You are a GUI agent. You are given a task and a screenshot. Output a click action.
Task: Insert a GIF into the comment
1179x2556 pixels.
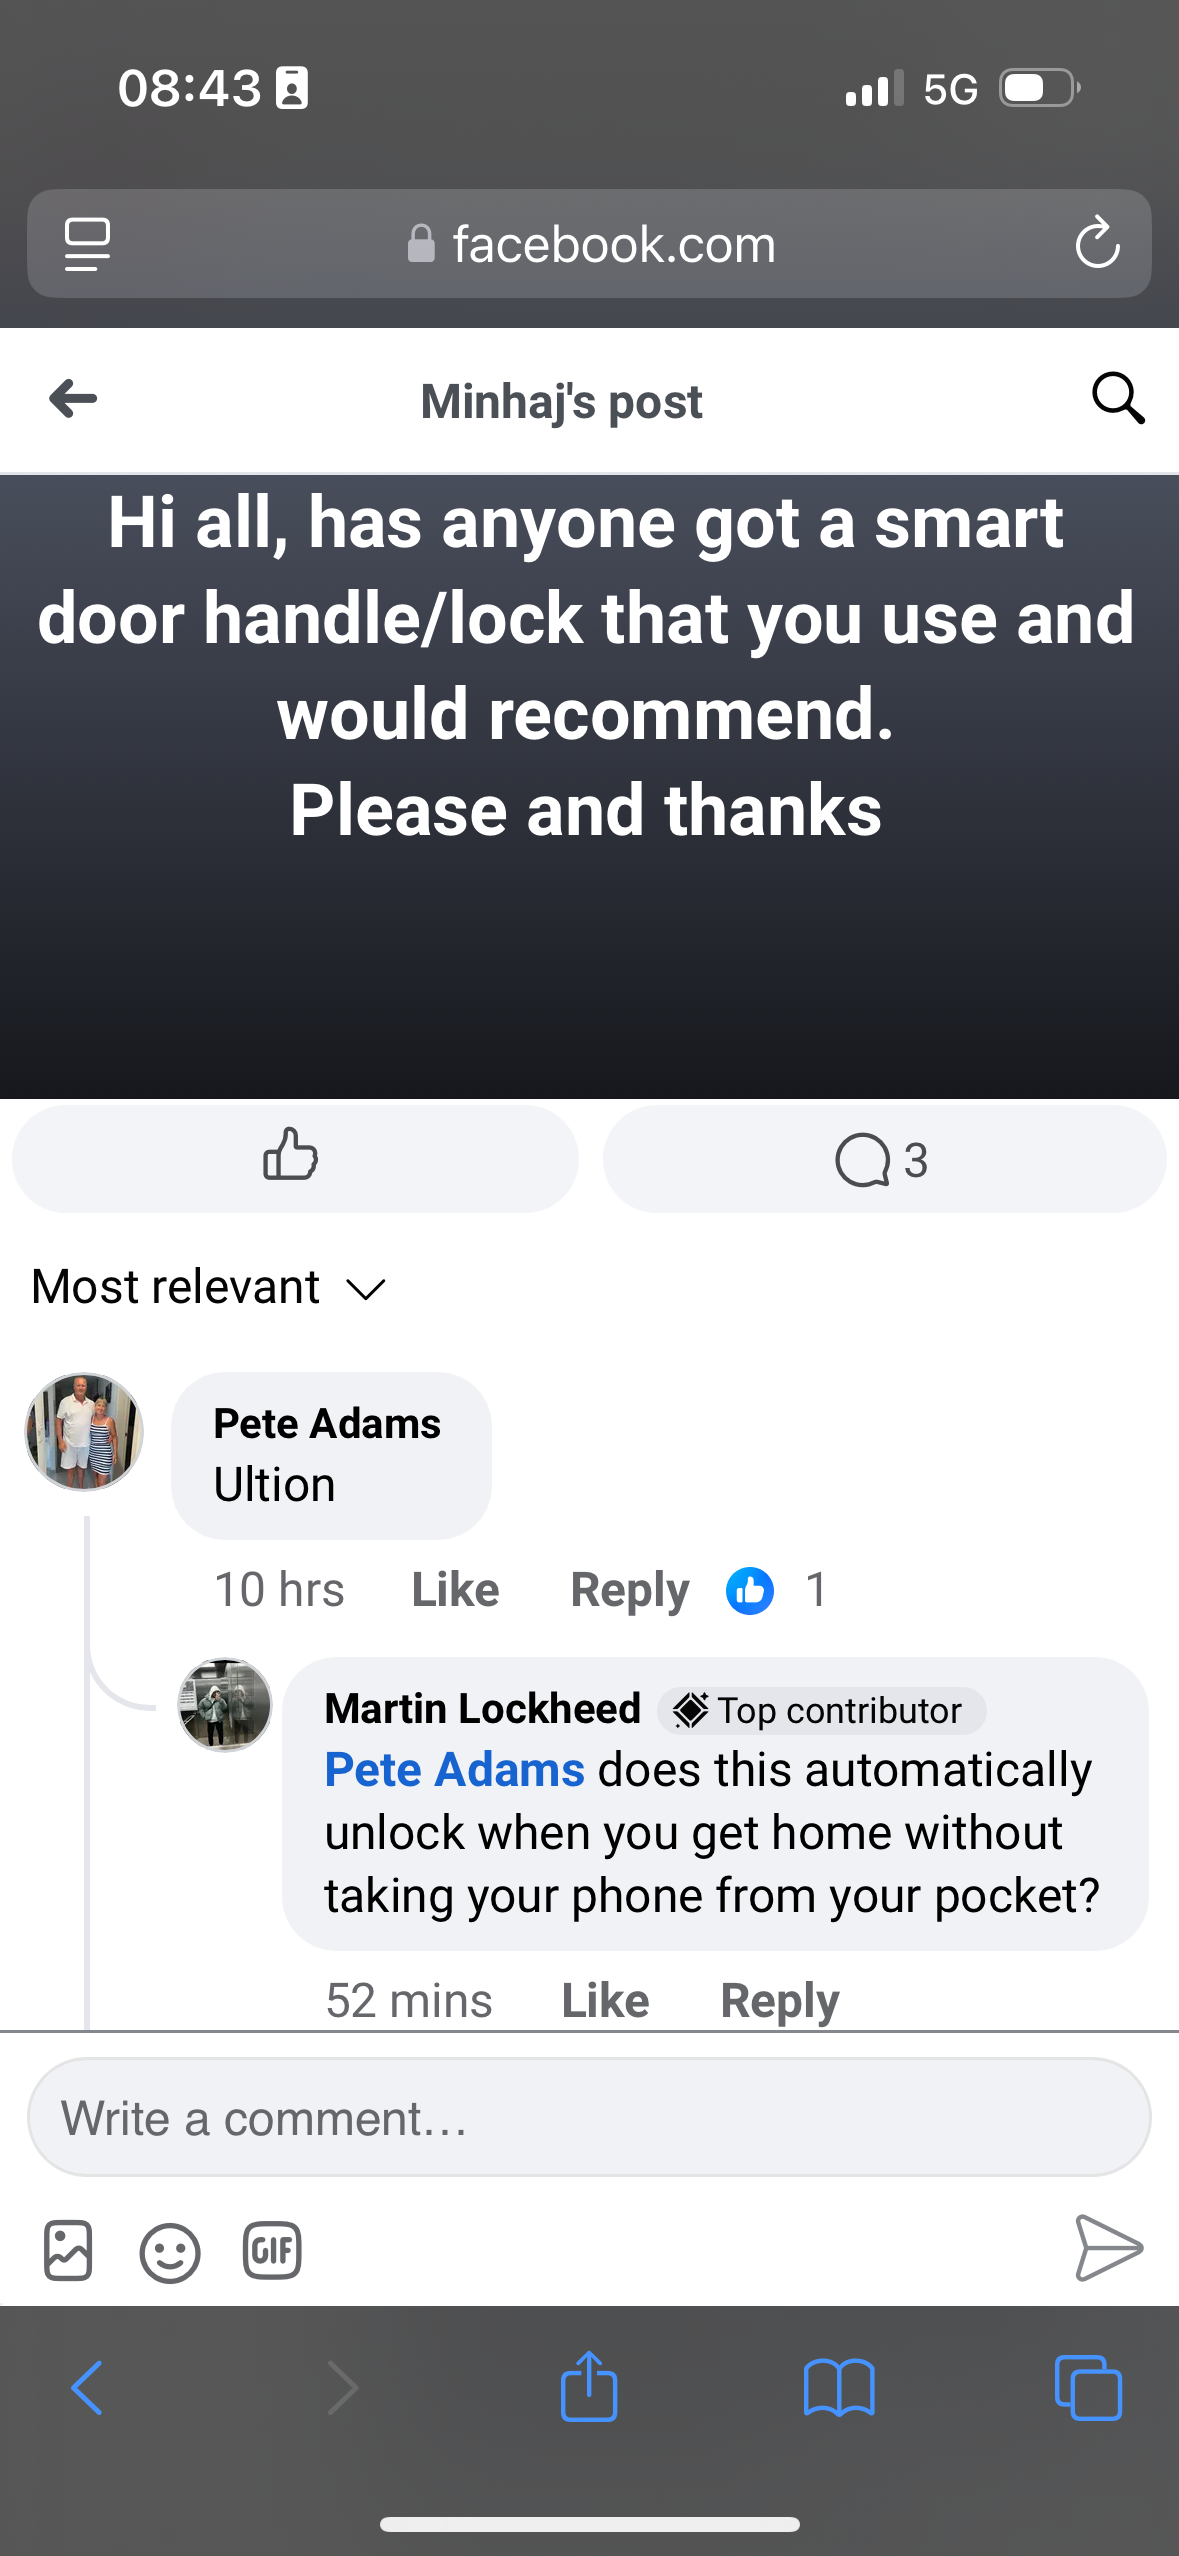click(x=272, y=2250)
